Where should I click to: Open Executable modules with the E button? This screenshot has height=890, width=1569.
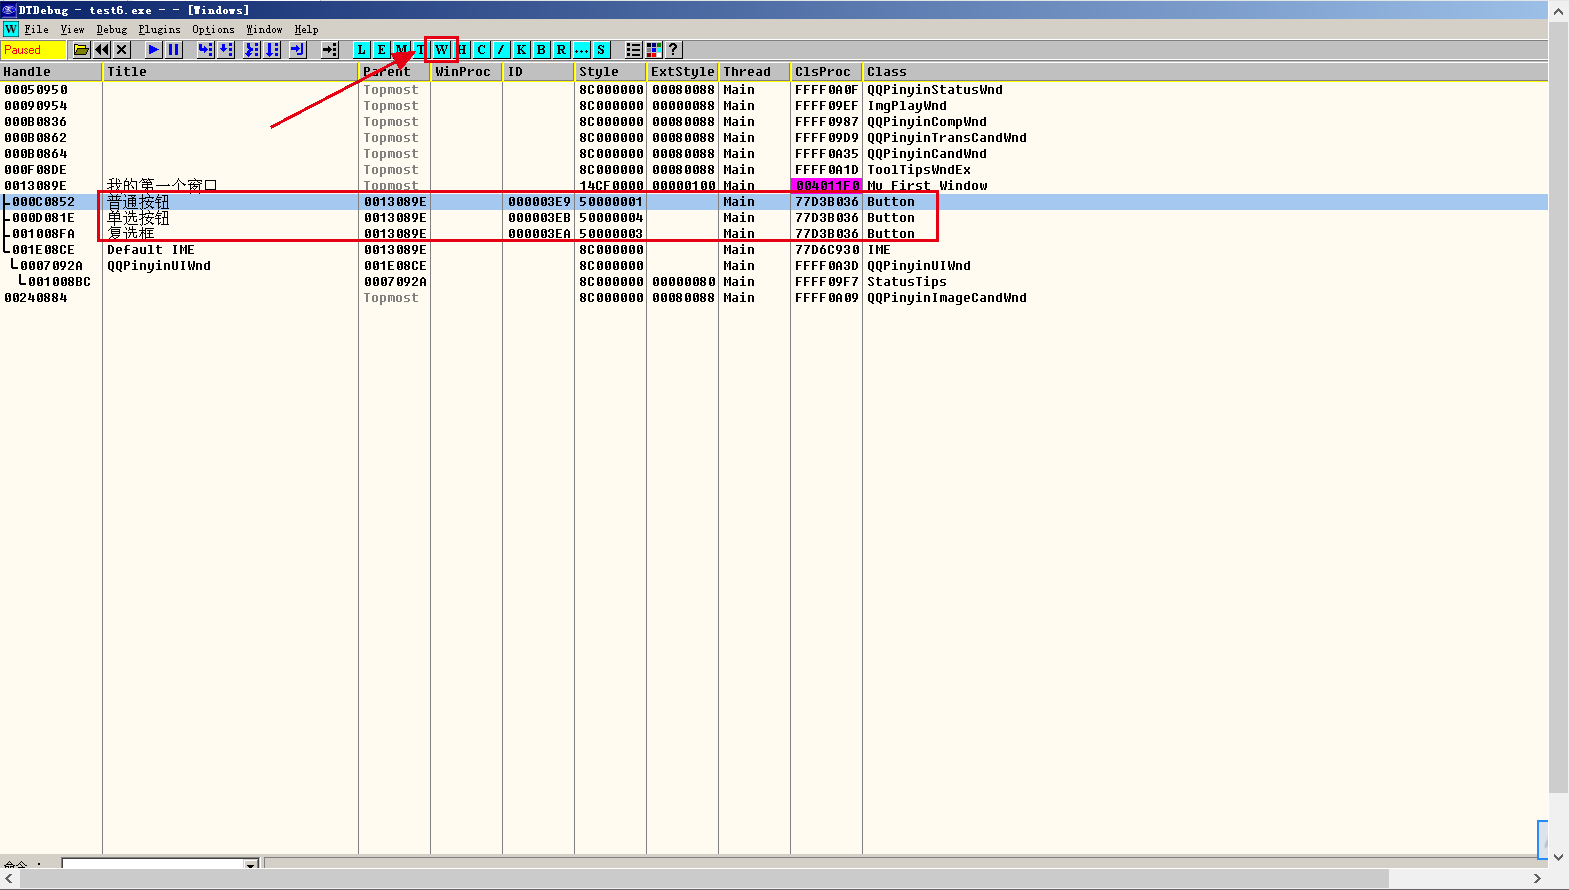381,50
